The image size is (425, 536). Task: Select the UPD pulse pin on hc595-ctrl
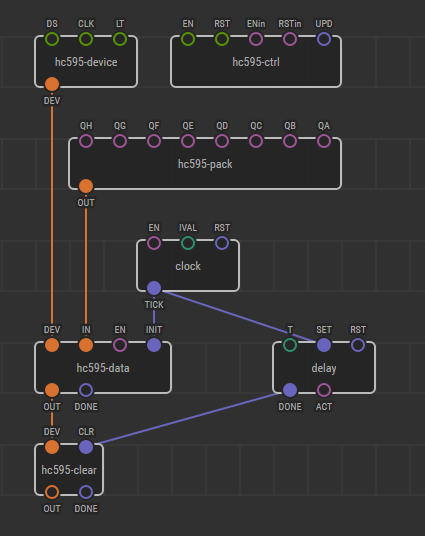point(324,39)
